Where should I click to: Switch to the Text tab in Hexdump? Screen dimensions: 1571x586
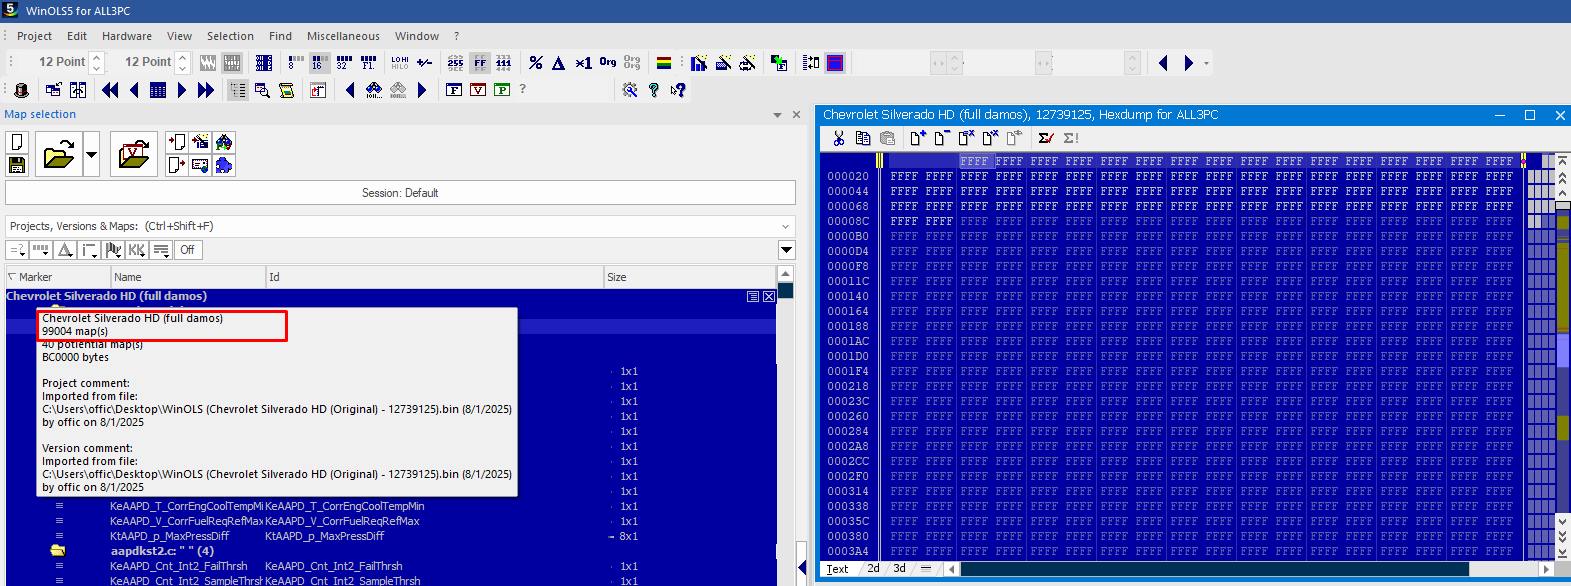point(837,569)
